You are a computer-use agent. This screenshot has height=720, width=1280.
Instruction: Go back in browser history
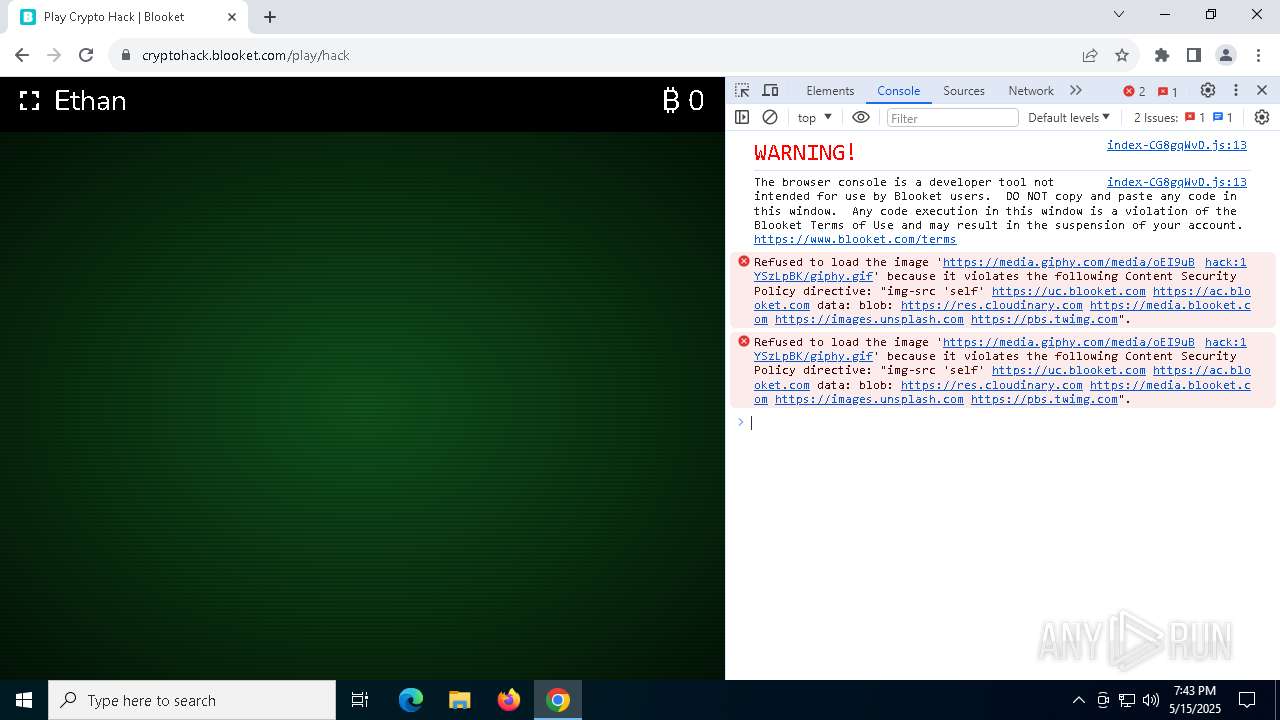[22, 55]
